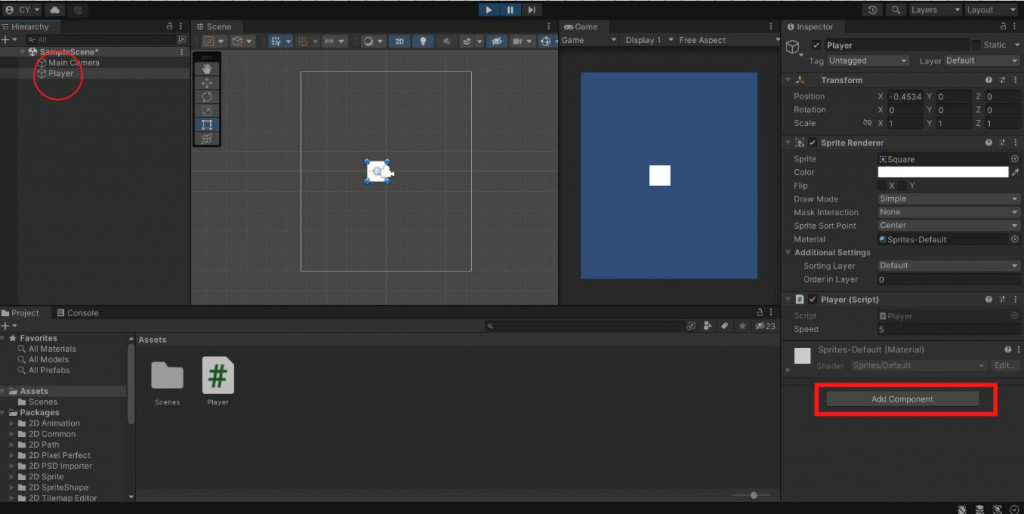Viewport: 1024px width, 514px height.
Task: Open the Unity cloud services icon
Action: [x=55, y=10]
